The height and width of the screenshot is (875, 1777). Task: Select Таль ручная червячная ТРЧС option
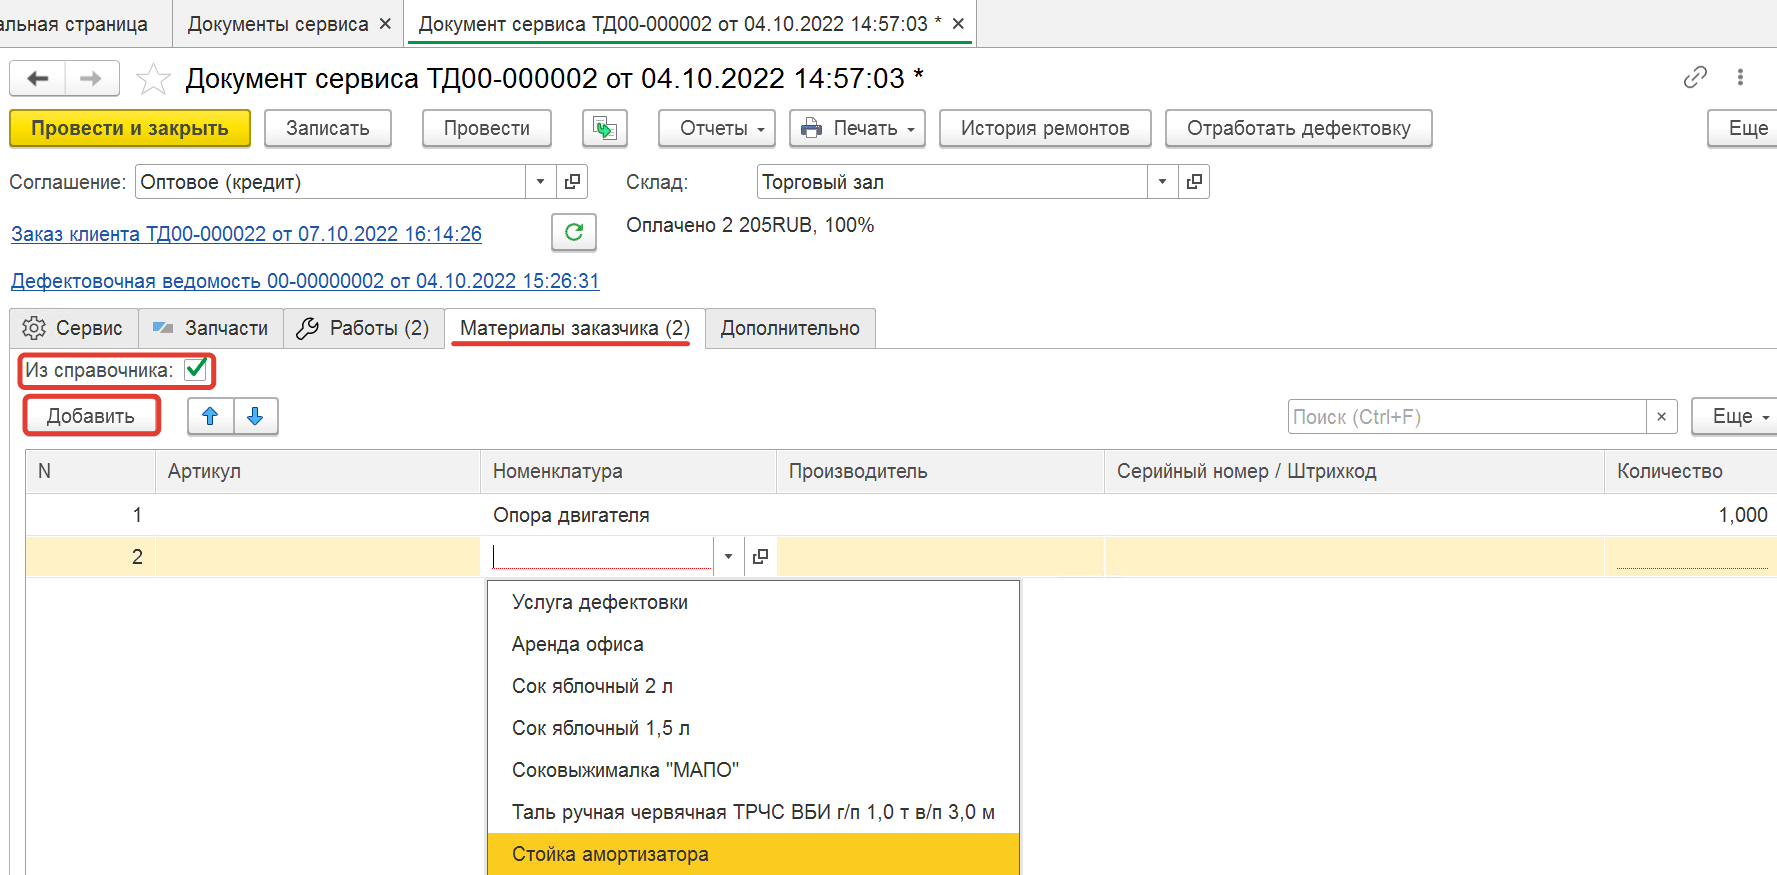pos(753,812)
